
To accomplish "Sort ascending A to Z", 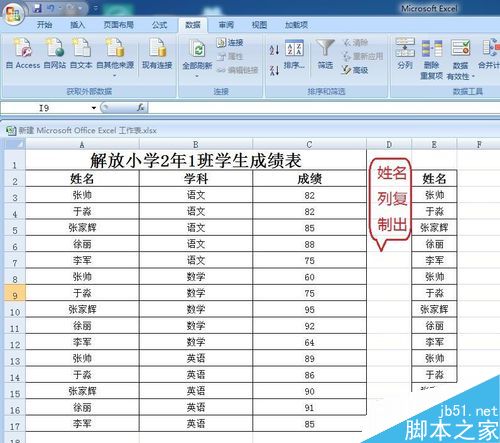I will click(274, 50).
